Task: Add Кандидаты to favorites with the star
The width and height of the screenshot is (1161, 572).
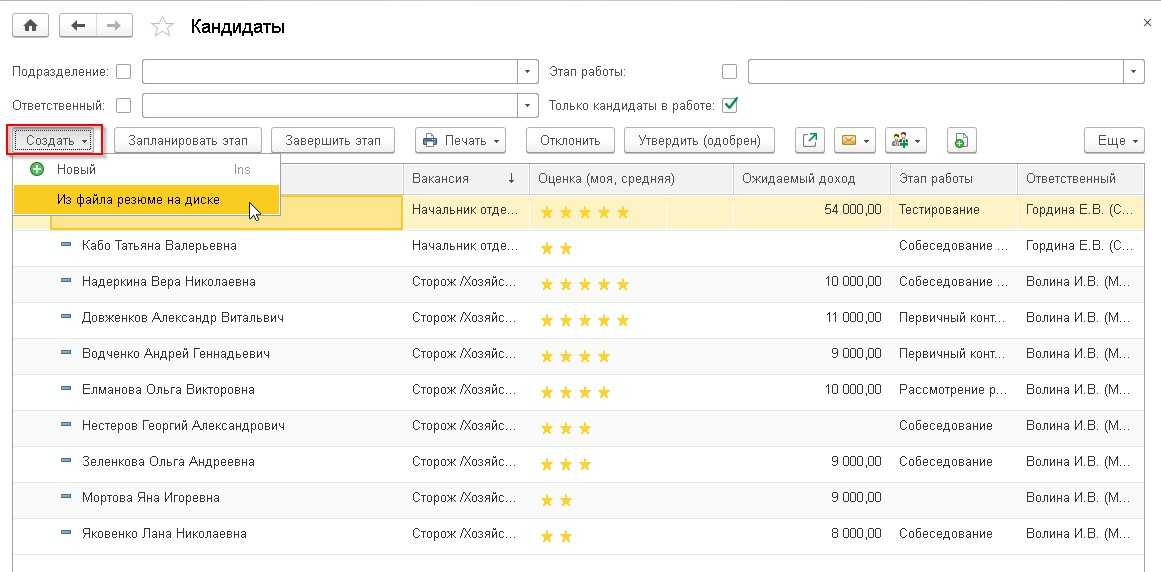Action: coord(162,28)
